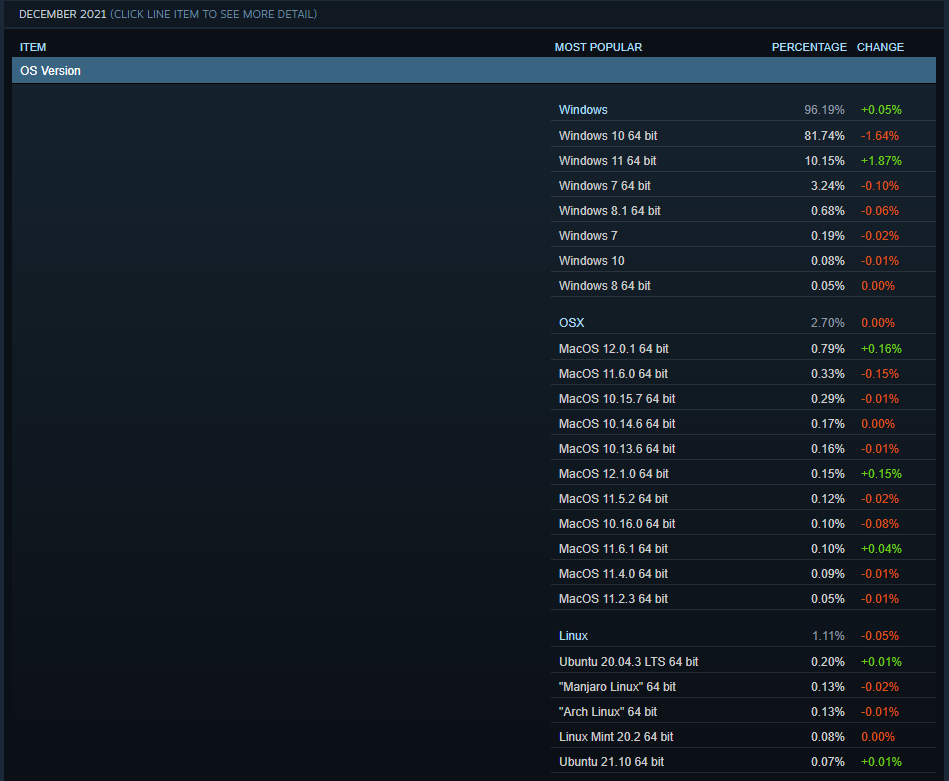Click the Linux category heading
949x781 pixels.
(573, 636)
